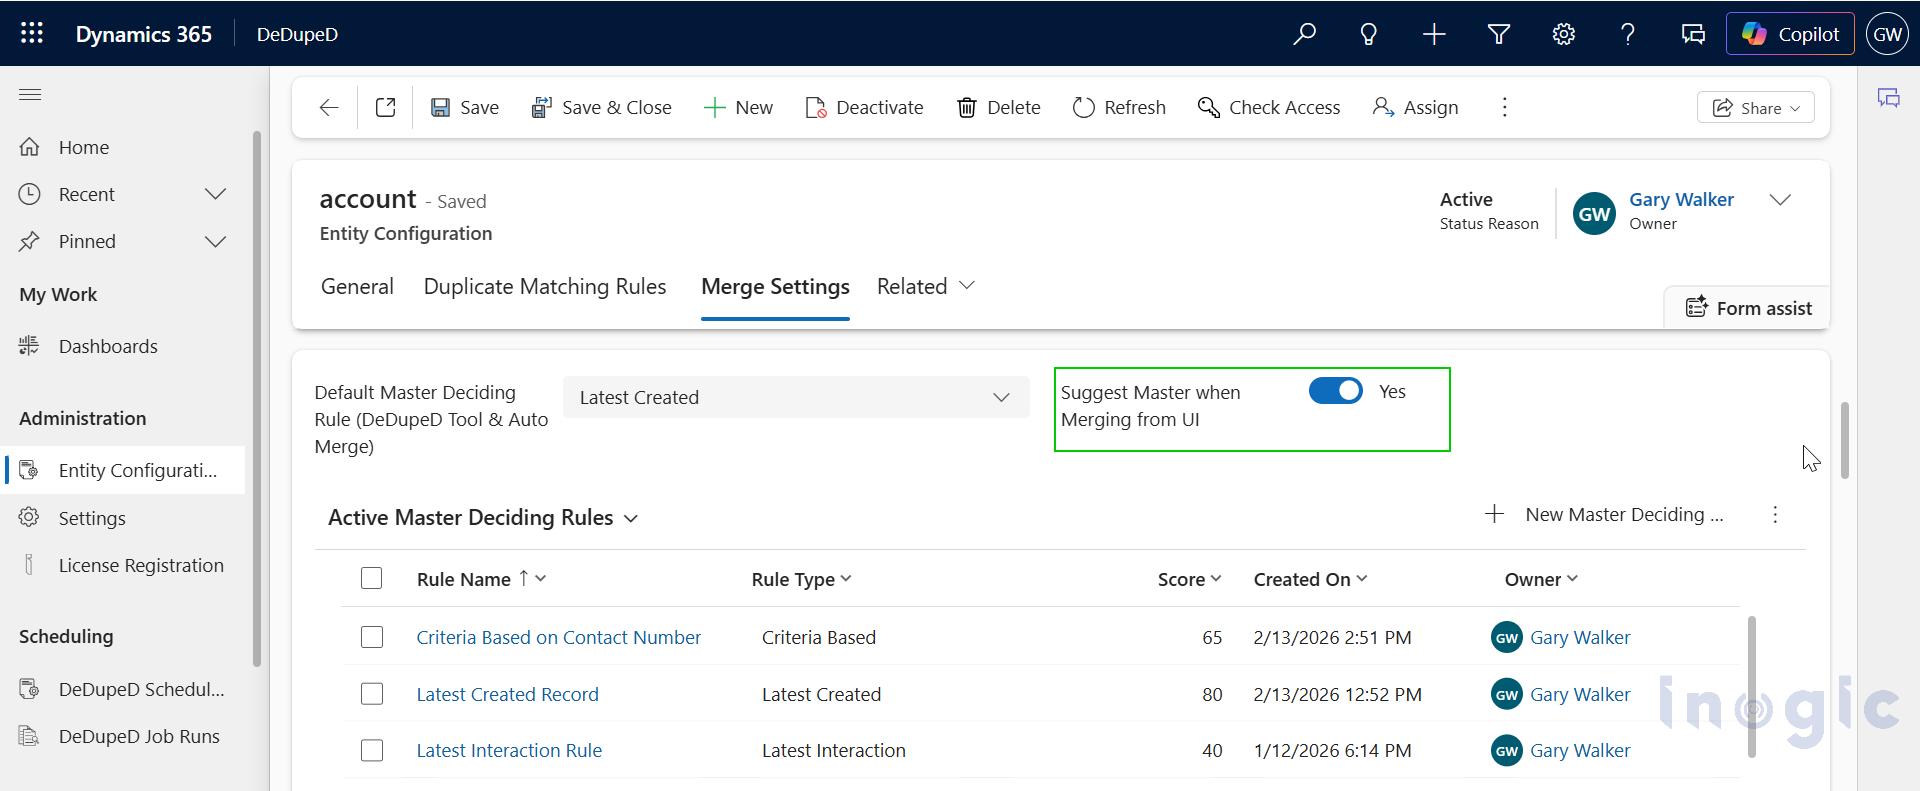This screenshot has height=791, width=1920.
Task: Open Created On column header menu
Action: click(x=1310, y=579)
